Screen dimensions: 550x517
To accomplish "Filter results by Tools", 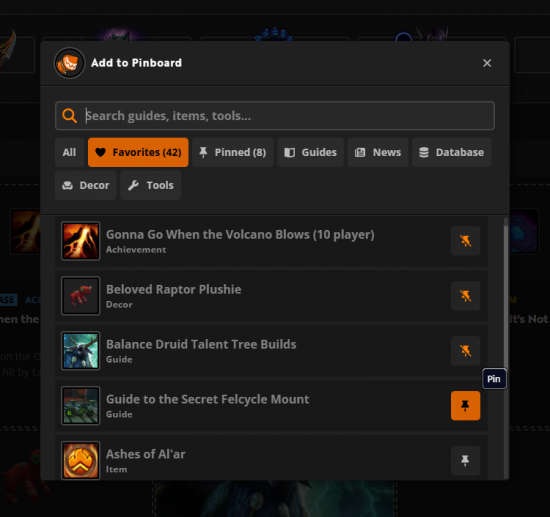I will (x=150, y=185).
